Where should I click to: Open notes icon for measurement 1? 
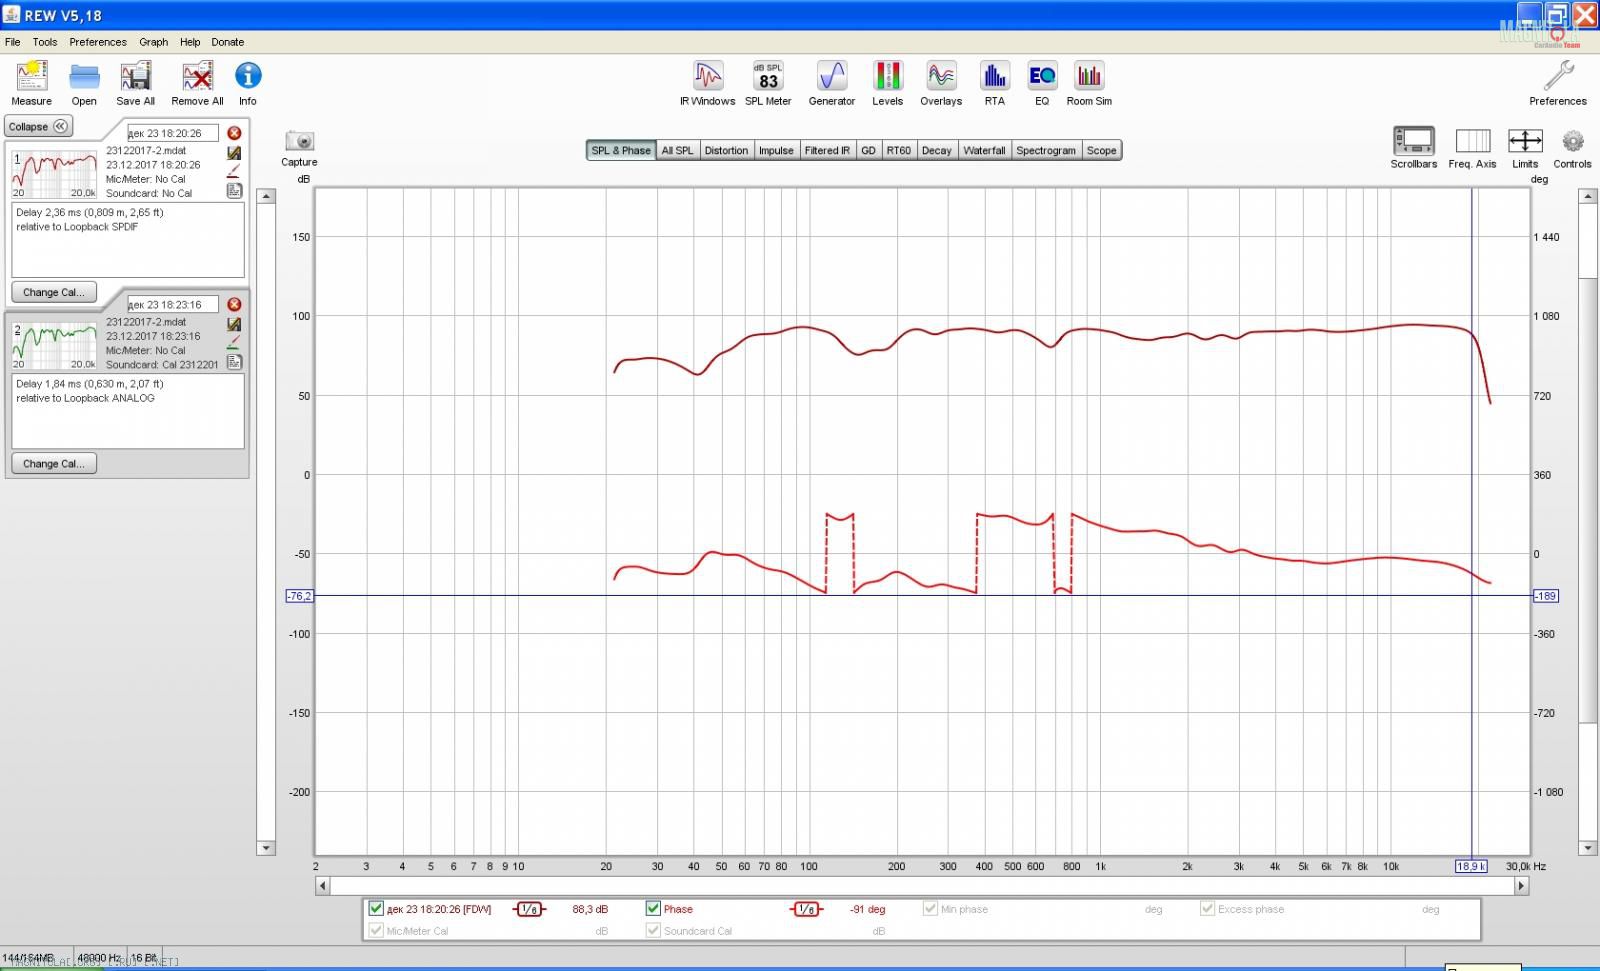(234, 190)
